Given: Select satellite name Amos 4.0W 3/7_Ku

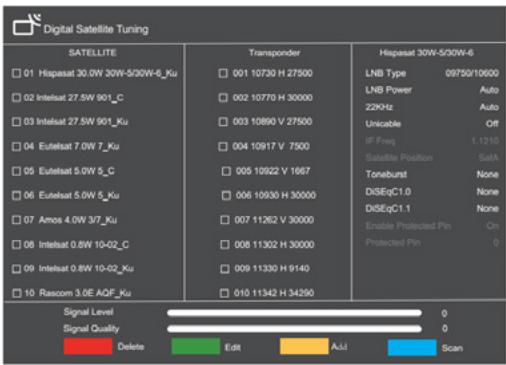Looking at the screenshot, I should pyautogui.click(x=78, y=220).
